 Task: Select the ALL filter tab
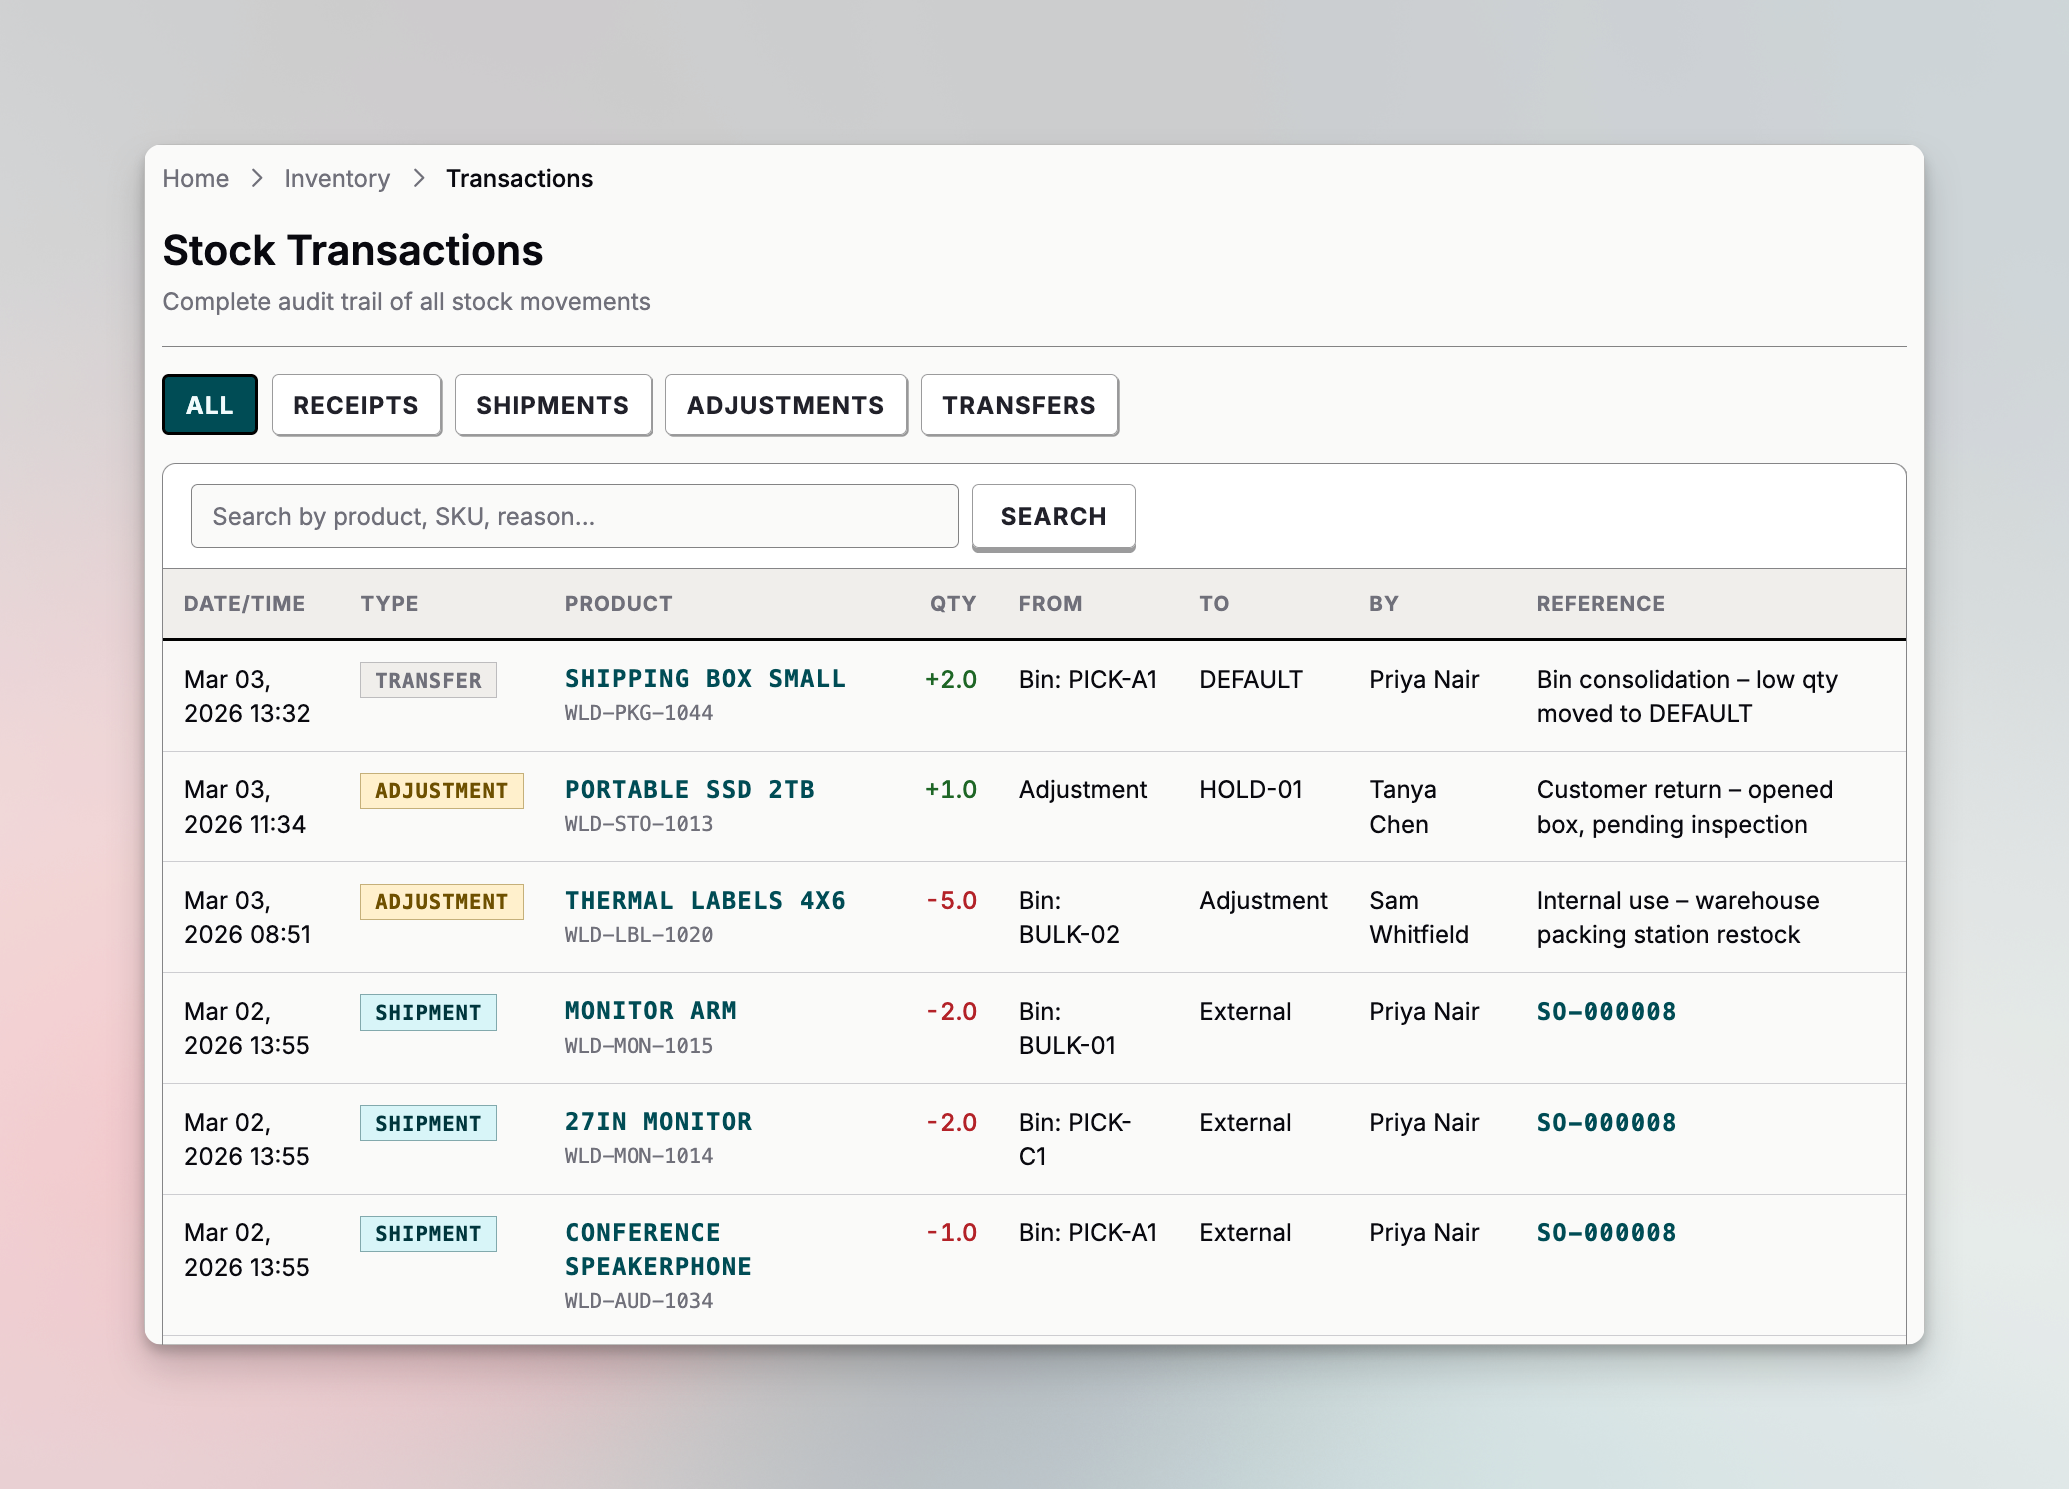tap(210, 405)
